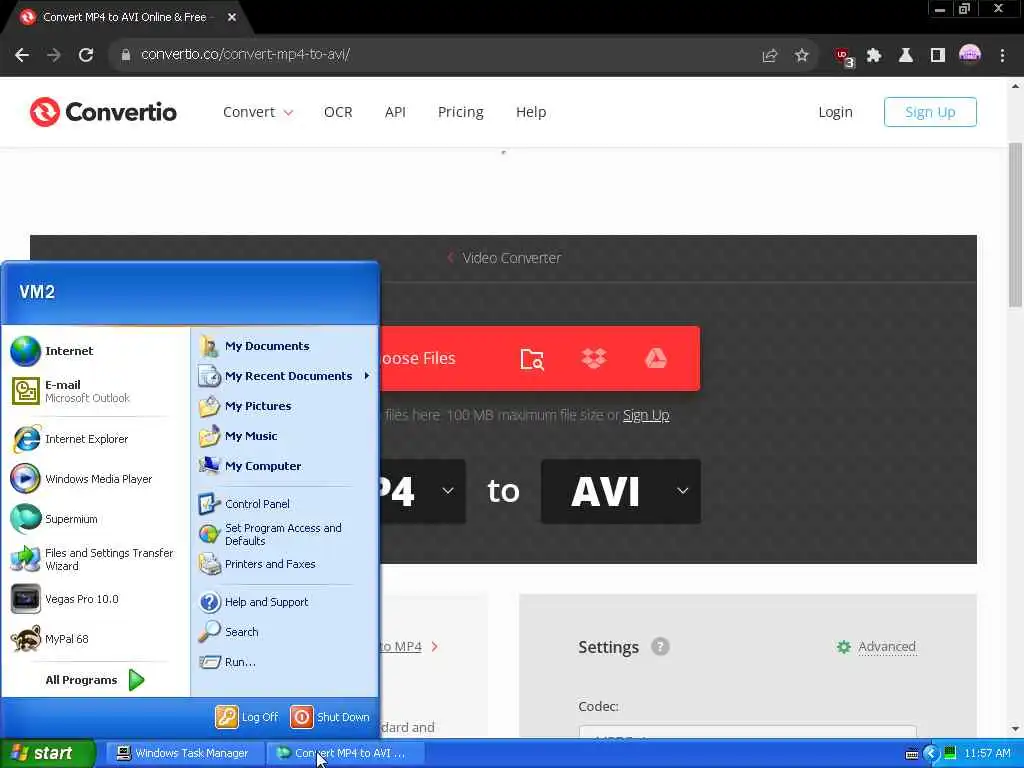Click the system tray clock
This screenshot has width=1024, height=768.
(x=987, y=753)
